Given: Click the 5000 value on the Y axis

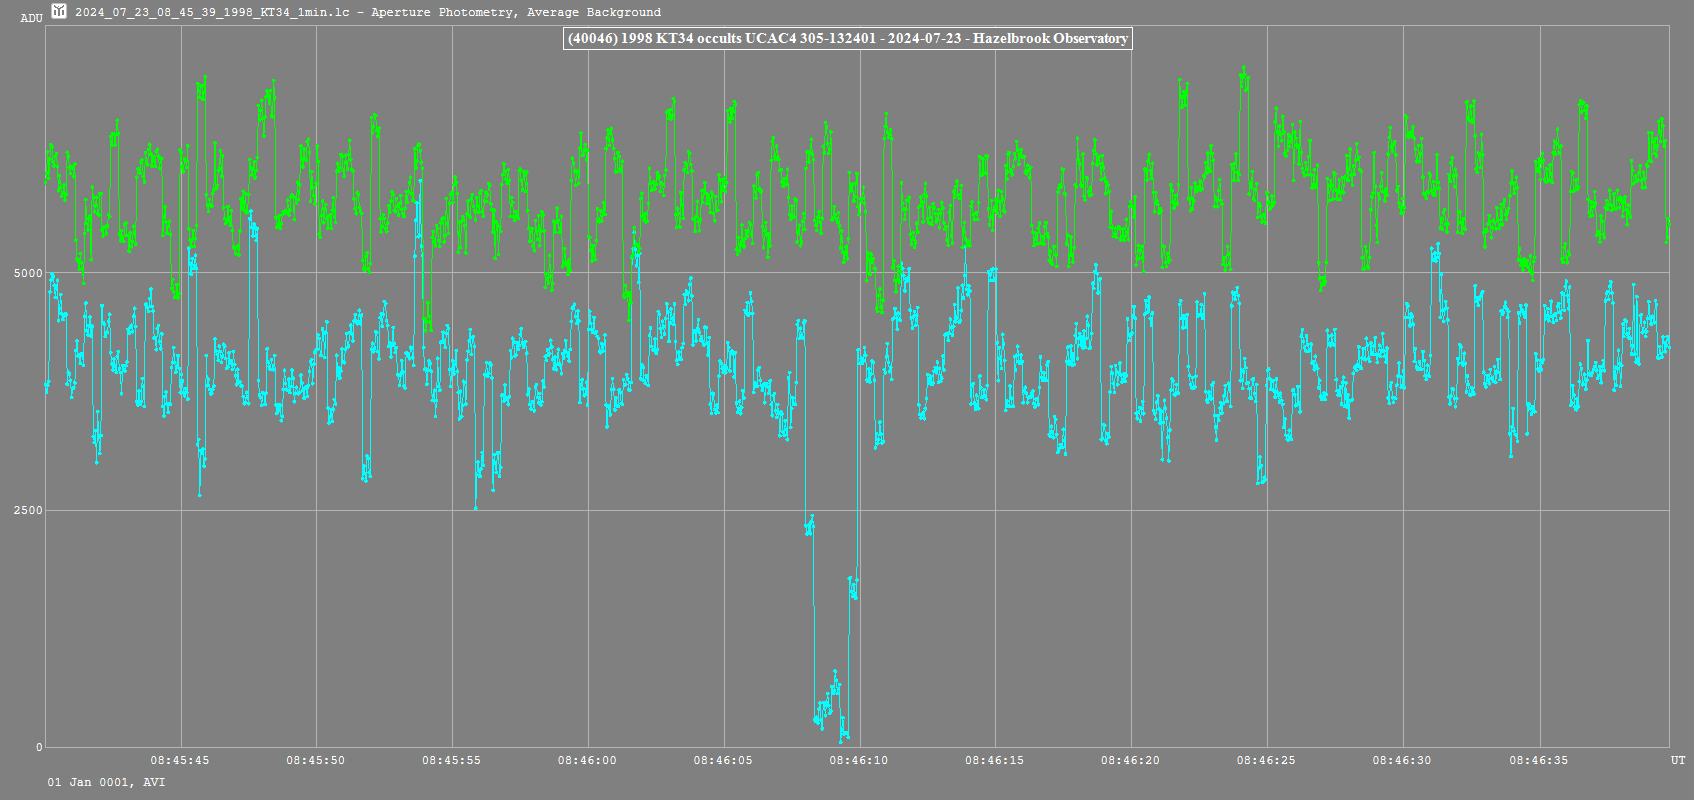Looking at the screenshot, I should coord(28,273).
